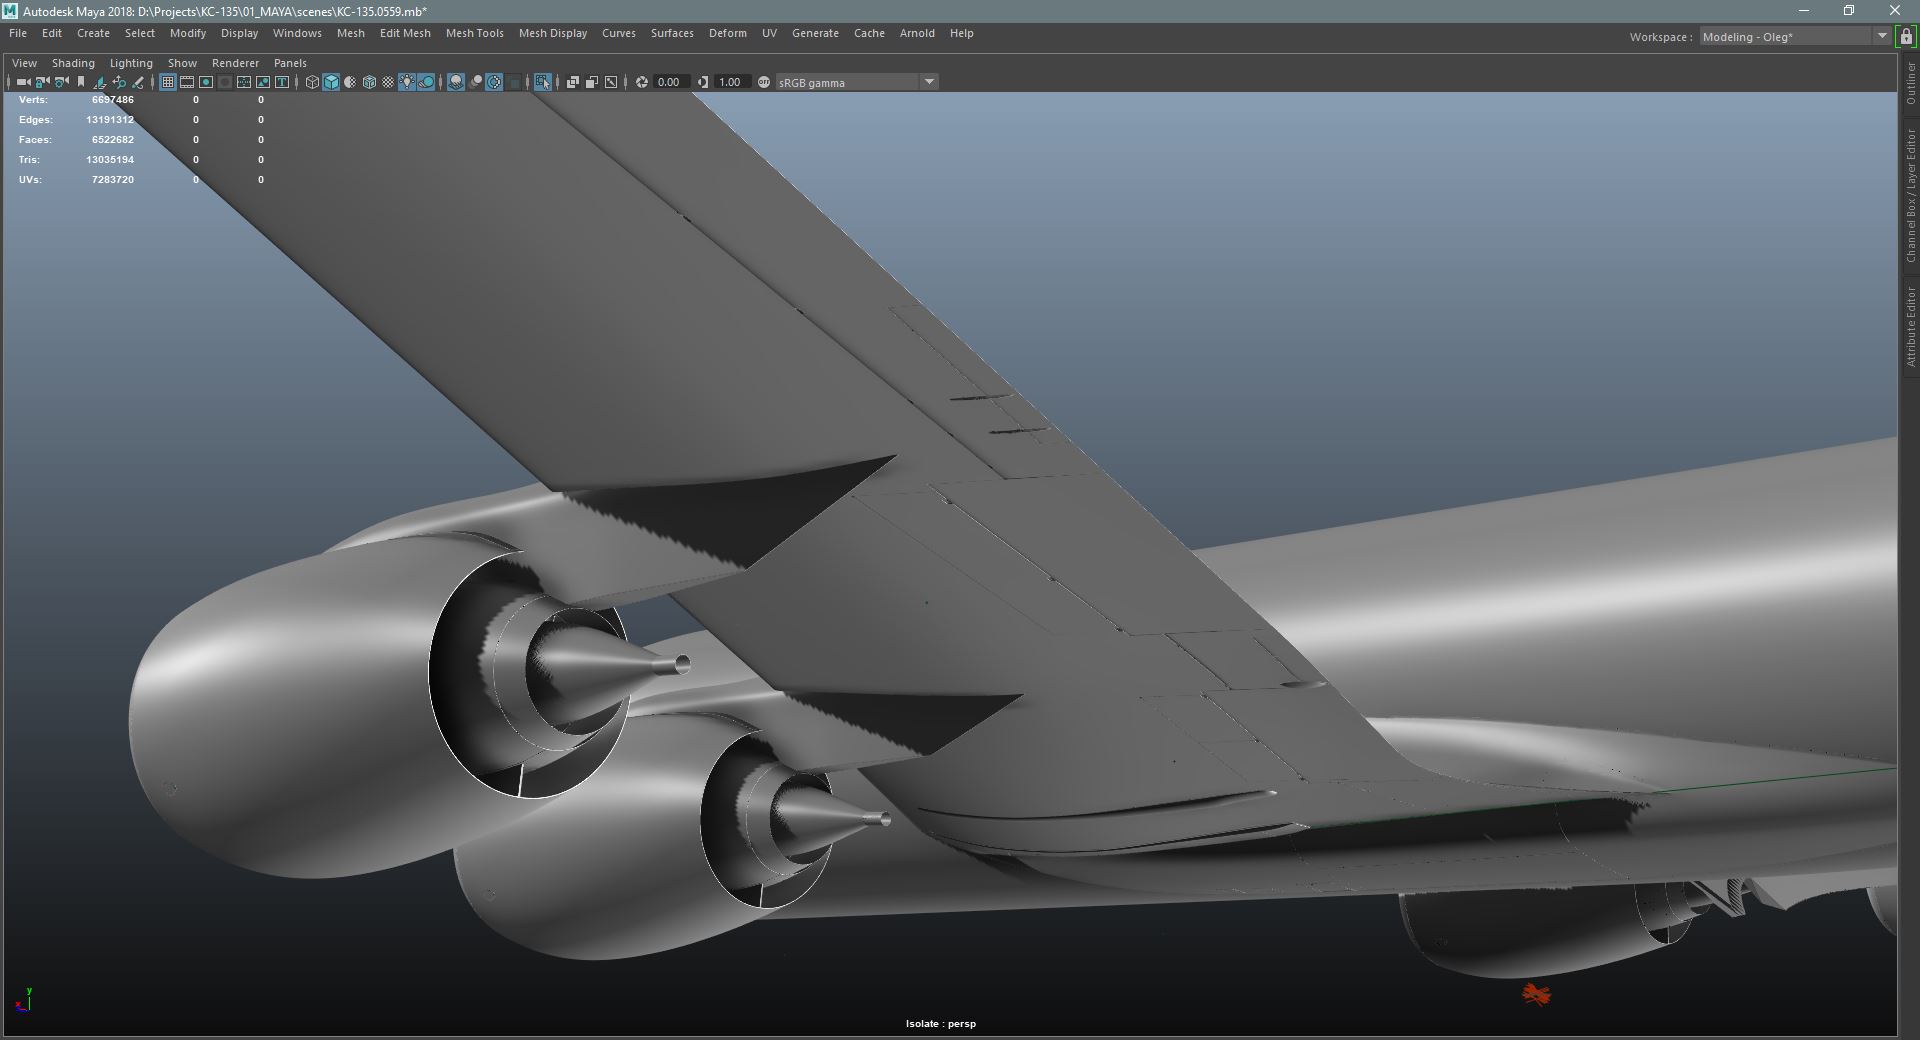The image size is (1920, 1040).
Task: Click the Grease Pencil icon
Action: click(138, 82)
